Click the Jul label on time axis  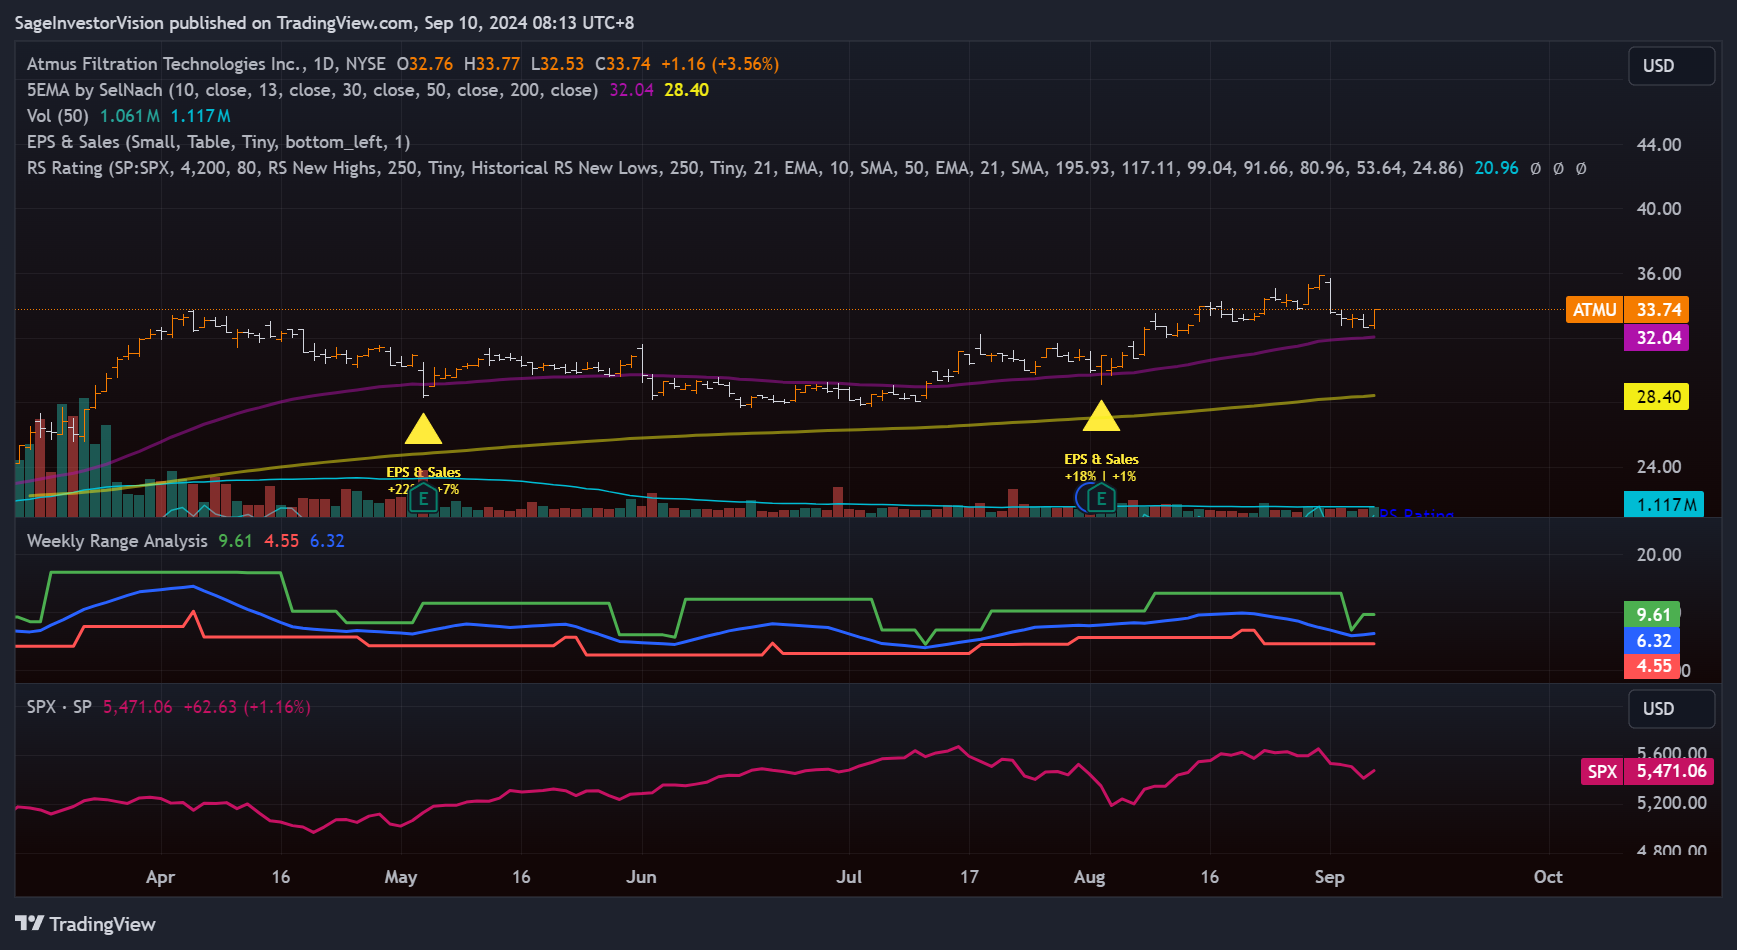click(x=849, y=877)
